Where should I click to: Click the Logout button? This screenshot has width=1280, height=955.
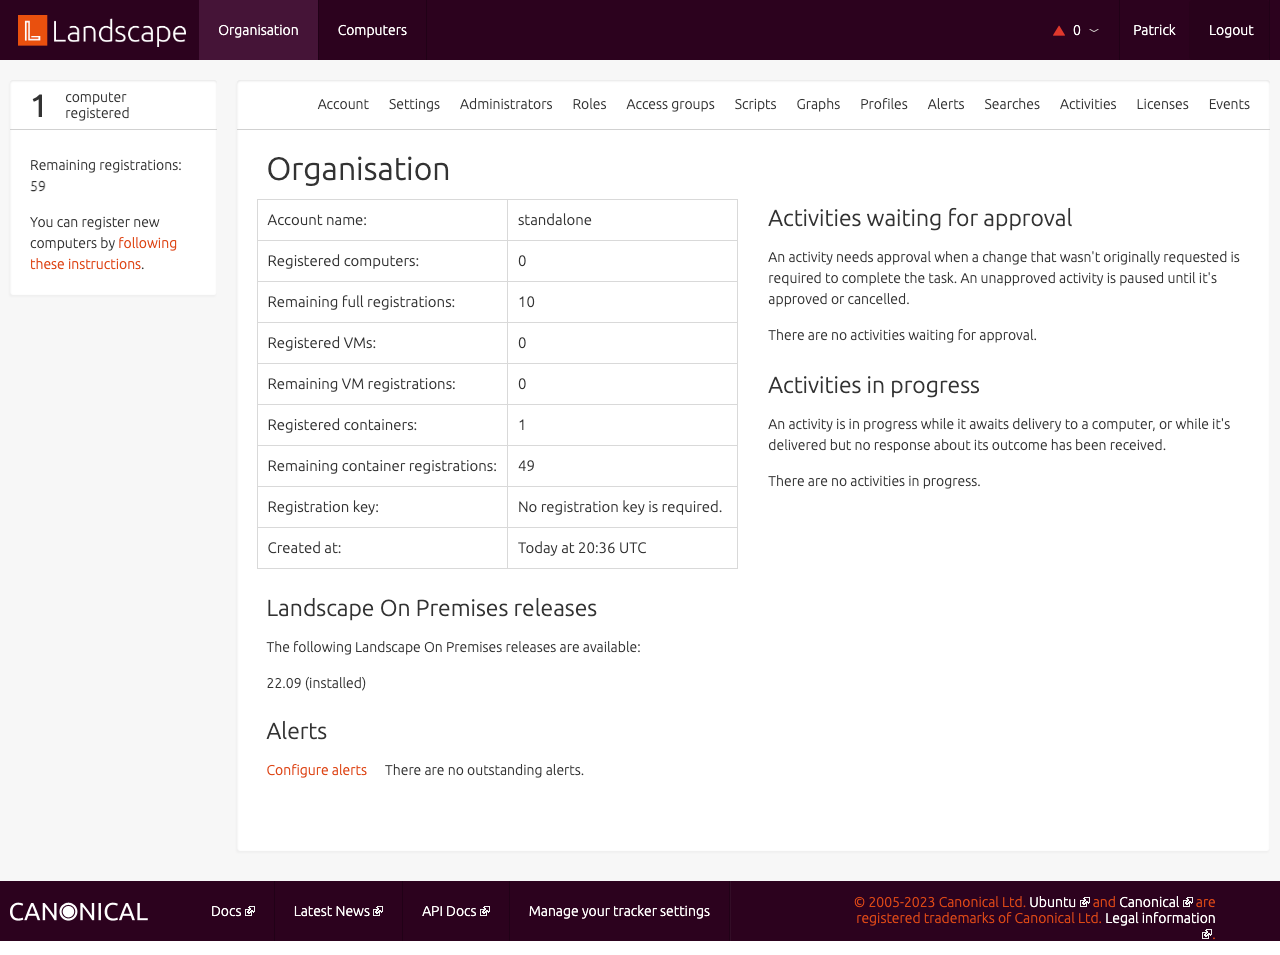click(x=1231, y=30)
